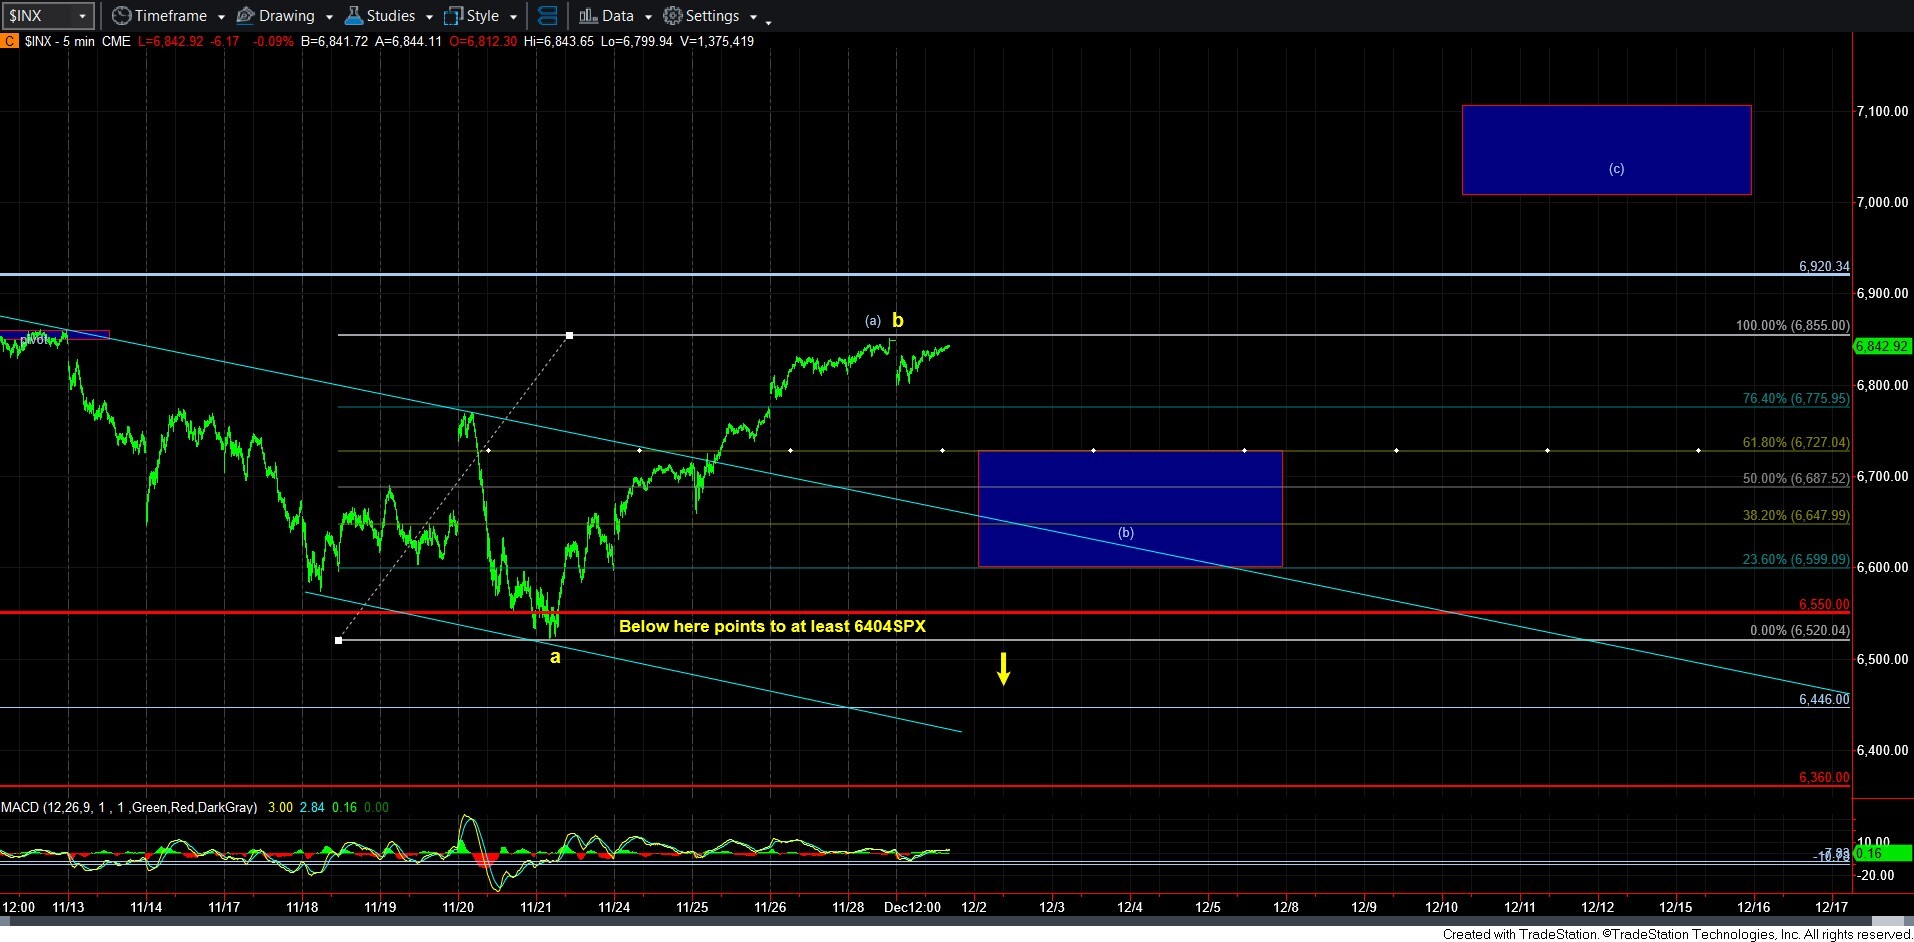Image resolution: width=1914 pixels, height=942 pixels.
Task: Click the yellow down arrow drawing
Action: tap(1003, 668)
